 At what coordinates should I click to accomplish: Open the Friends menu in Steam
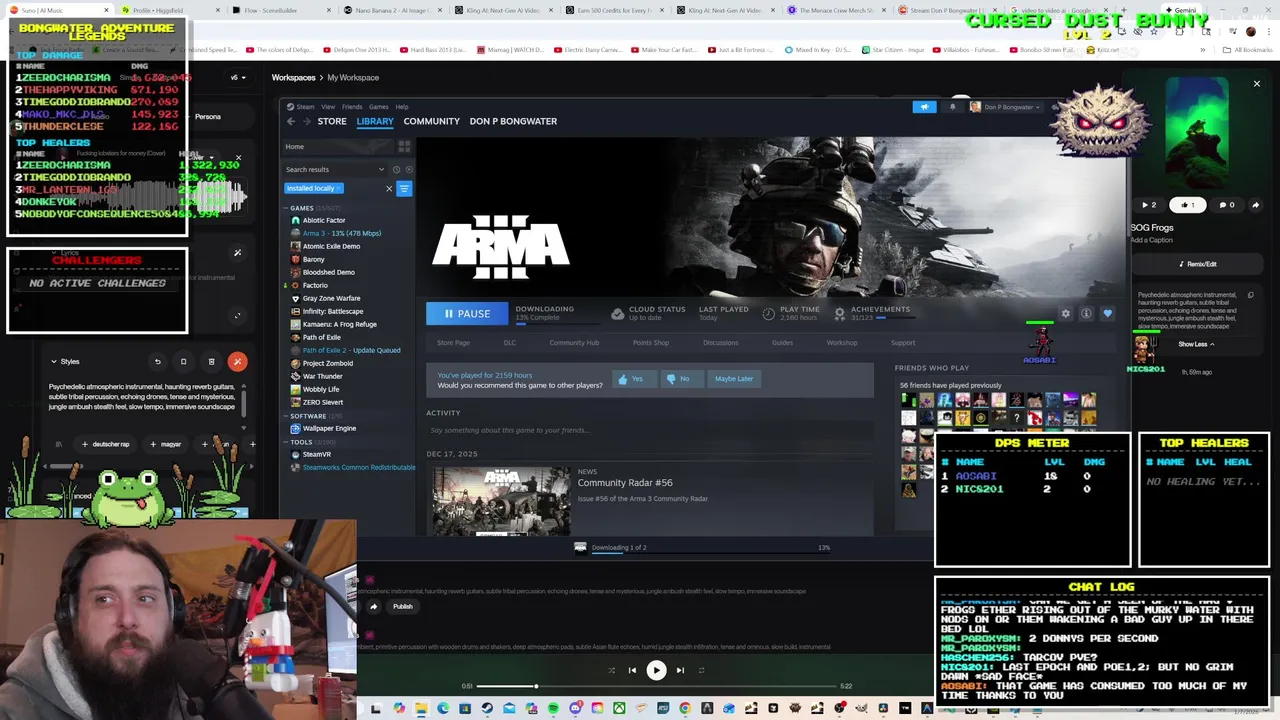click(x=352, y=107)
